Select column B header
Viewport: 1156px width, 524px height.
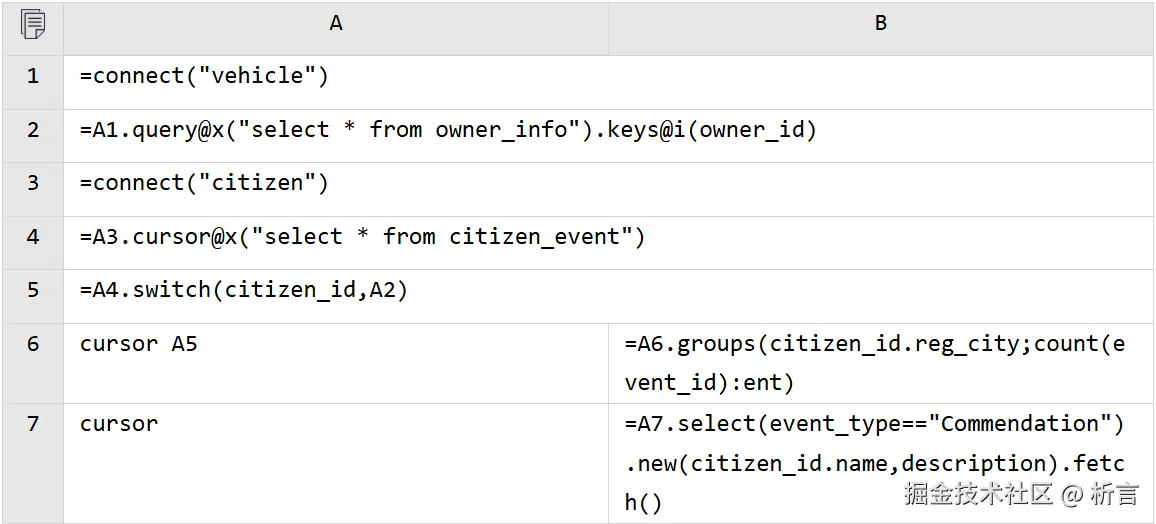[880, 24]
